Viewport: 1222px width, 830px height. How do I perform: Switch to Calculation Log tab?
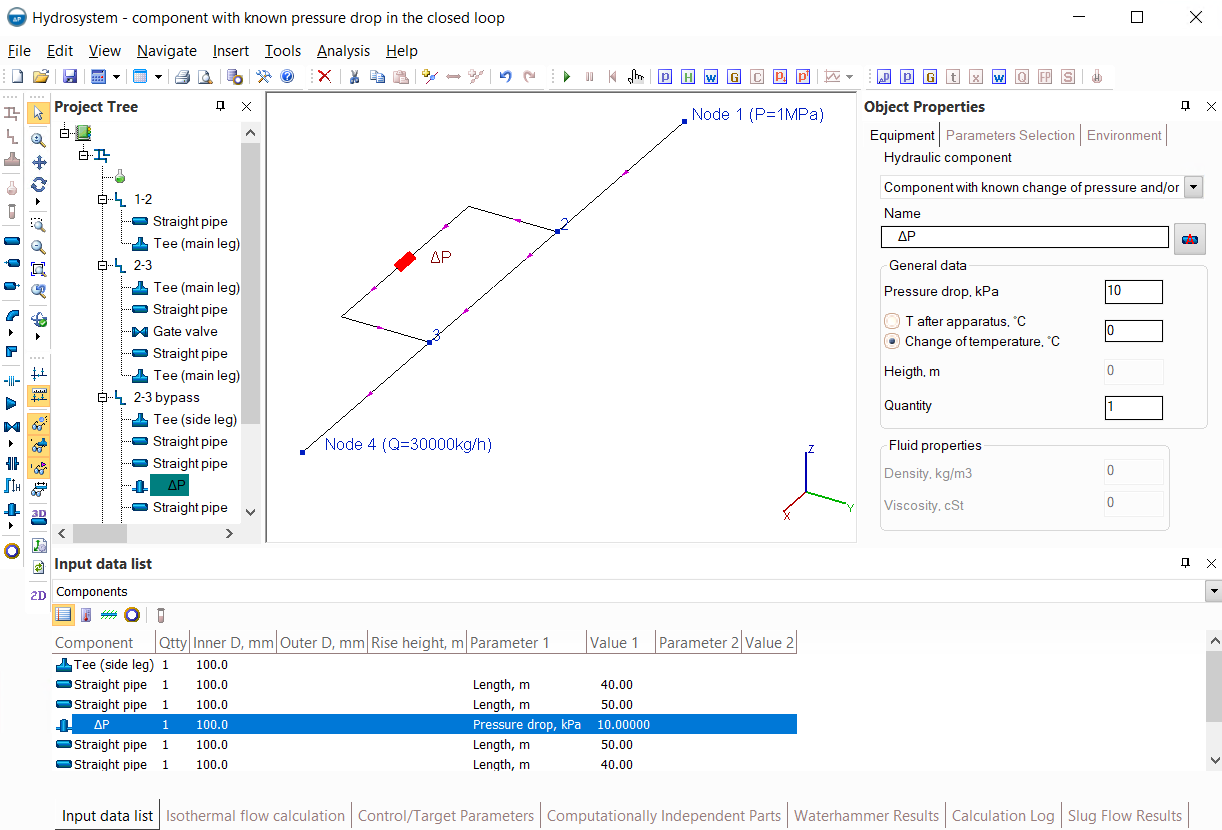(1003, 816)
